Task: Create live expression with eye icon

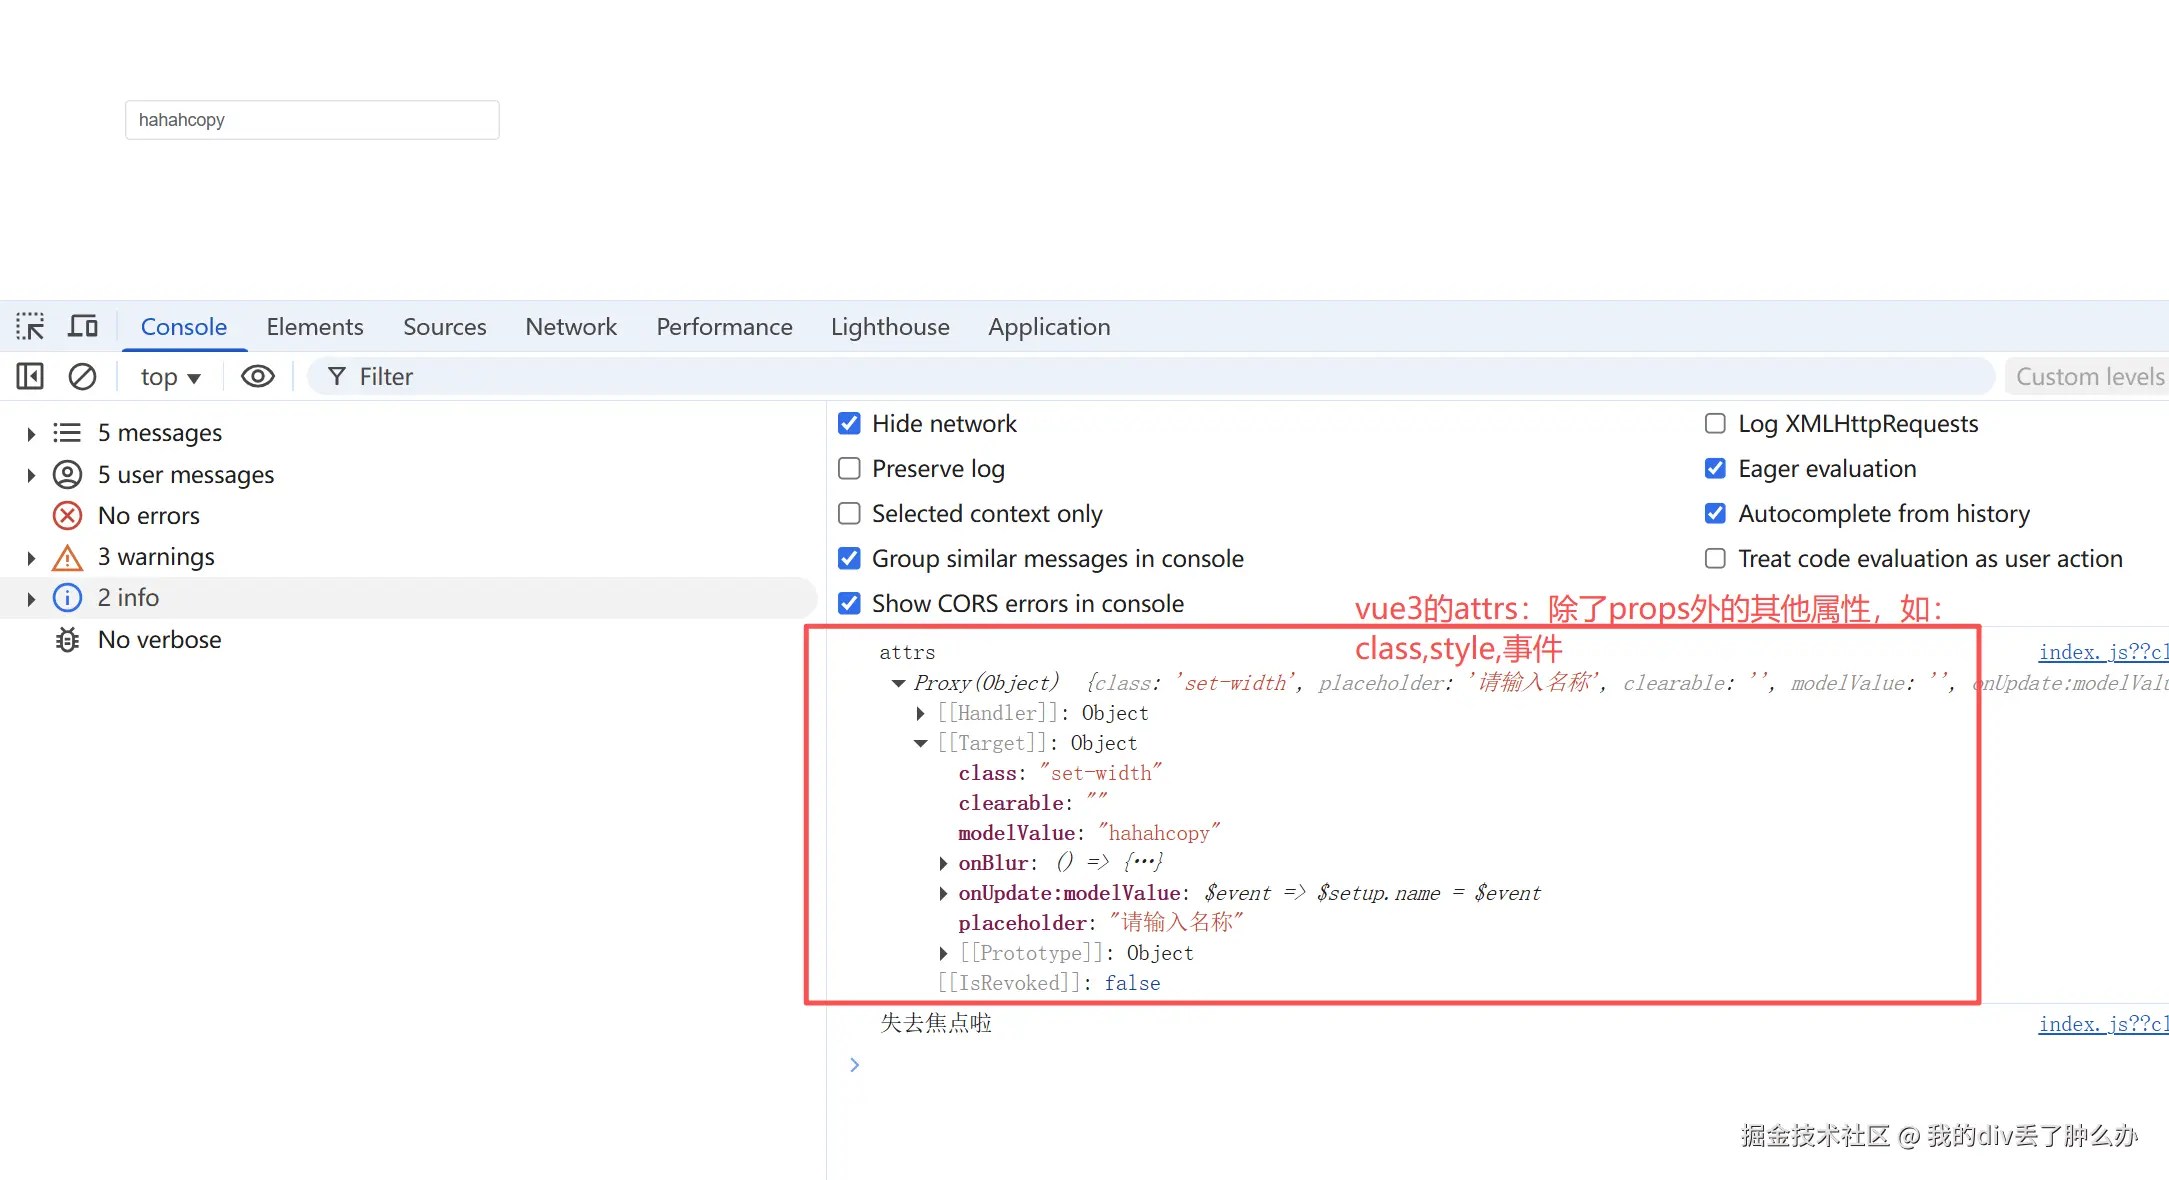Action: point(257,377)
